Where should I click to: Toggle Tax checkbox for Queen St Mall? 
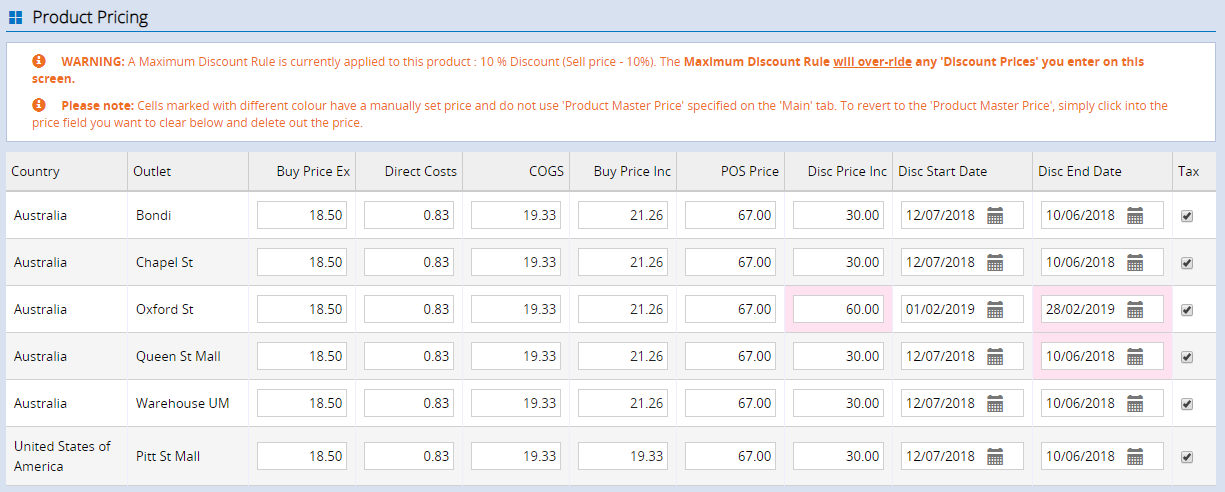[x=1187, y=357]
